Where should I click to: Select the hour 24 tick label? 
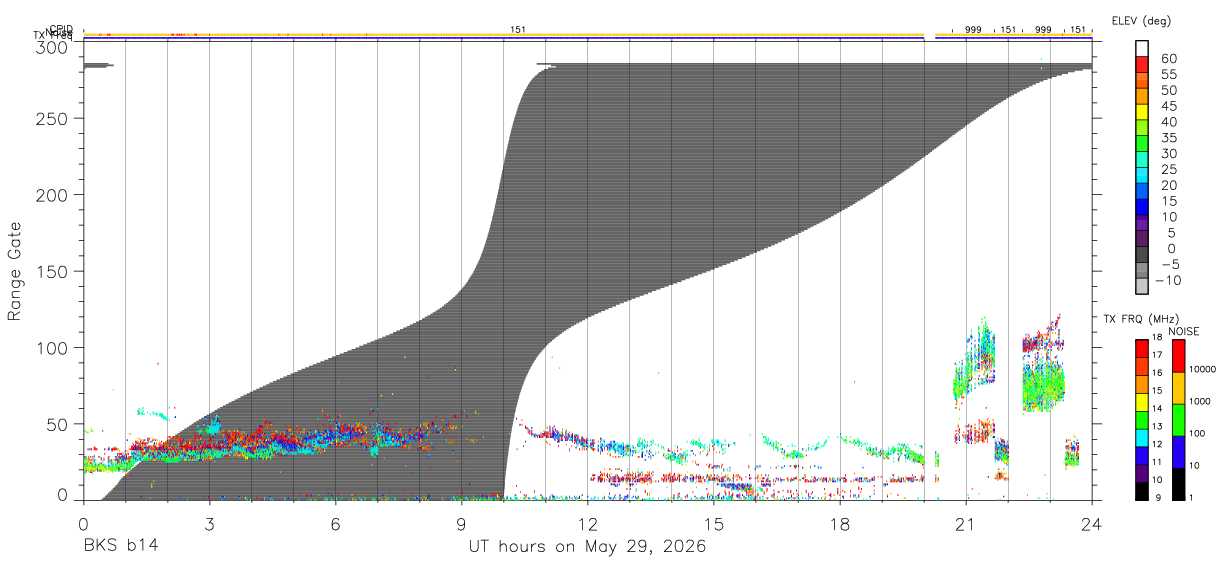1092,523
